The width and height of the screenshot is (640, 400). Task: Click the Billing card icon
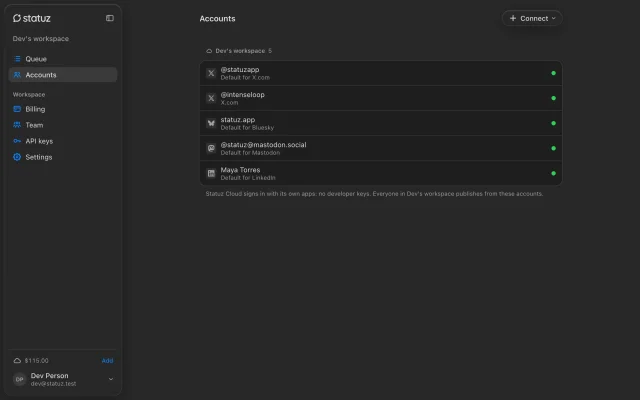17,109
